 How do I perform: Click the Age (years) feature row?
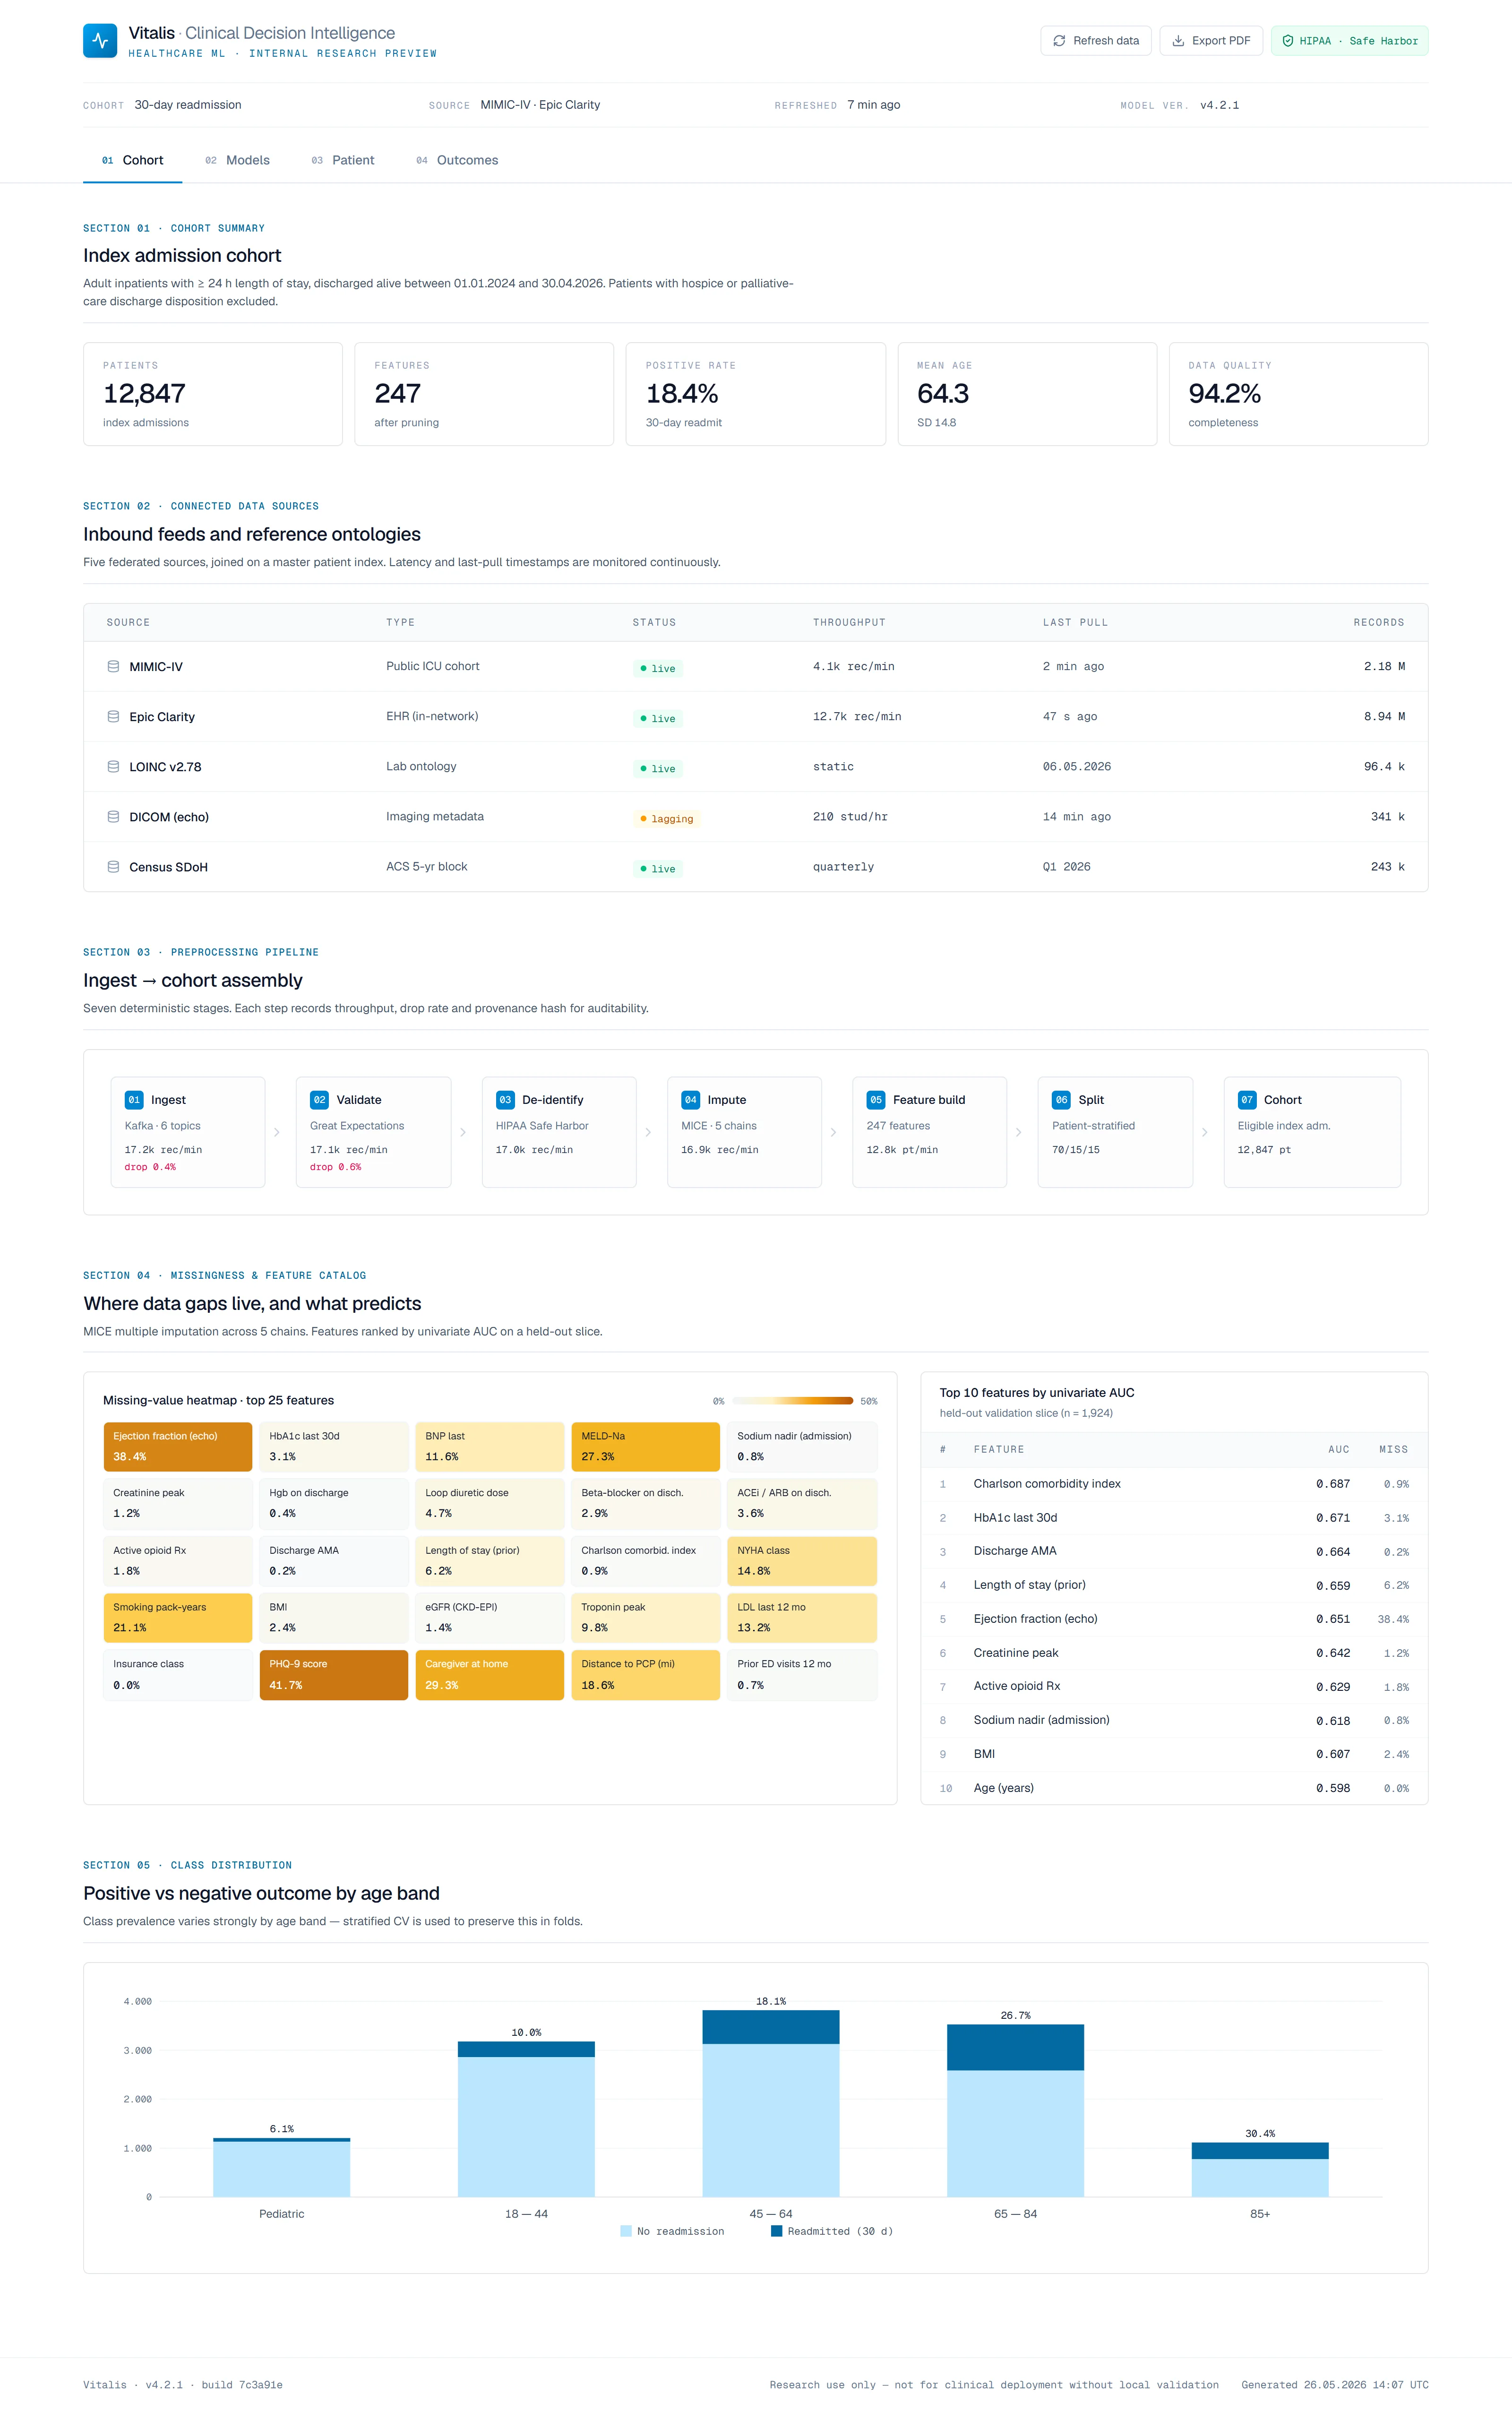(1174, 1788)
